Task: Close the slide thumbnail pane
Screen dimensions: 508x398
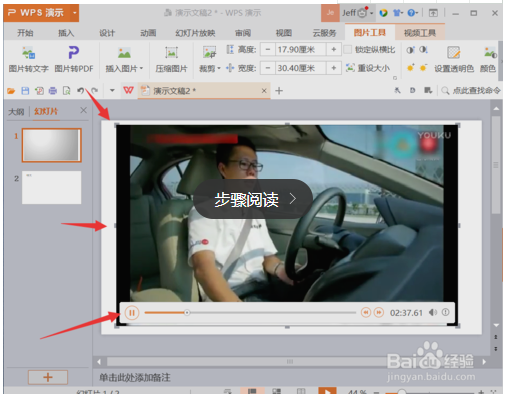Action: (x=83, y=110)
